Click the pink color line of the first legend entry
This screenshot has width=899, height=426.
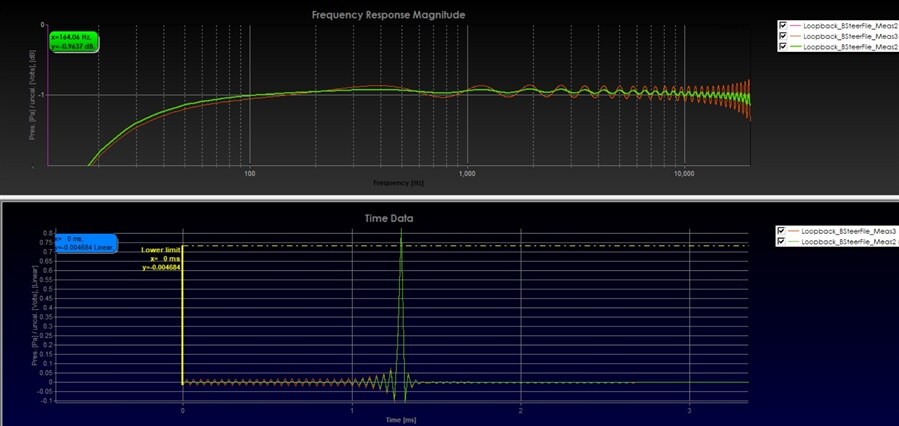[x=795, y=26]
